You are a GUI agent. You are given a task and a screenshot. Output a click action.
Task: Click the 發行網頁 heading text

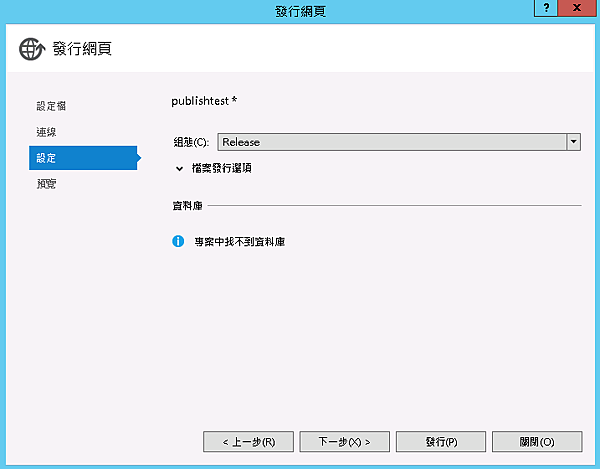(82, 49)
